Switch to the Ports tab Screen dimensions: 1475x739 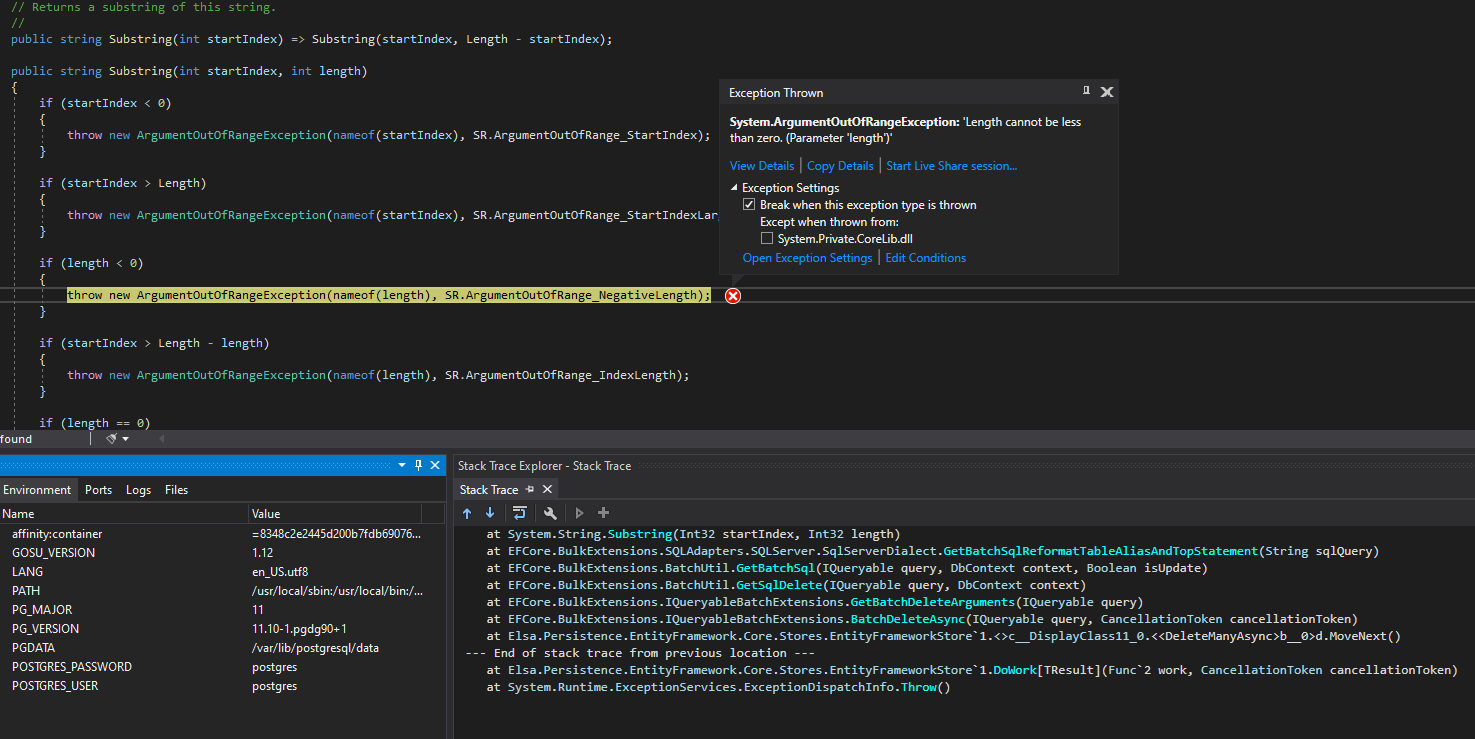[x=98, y=489]
